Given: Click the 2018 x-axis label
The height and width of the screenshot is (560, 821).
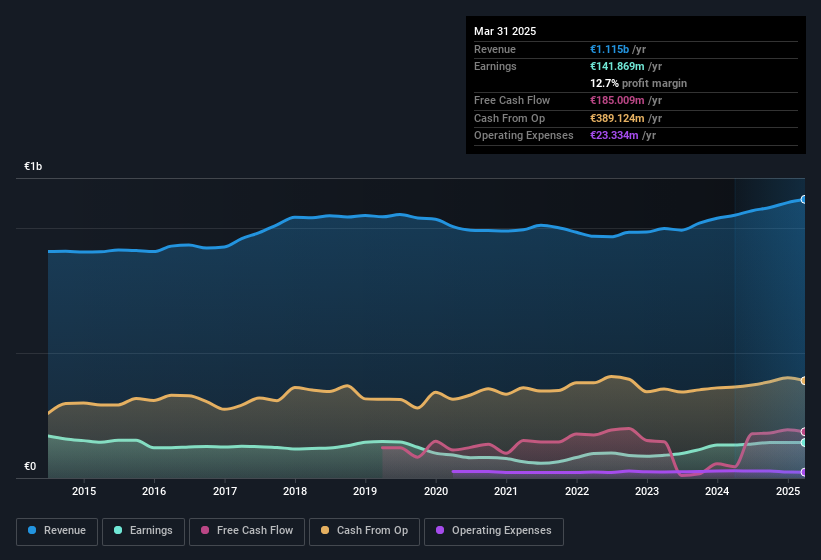Looking at the screenshot, I should [x=295, y=491].
